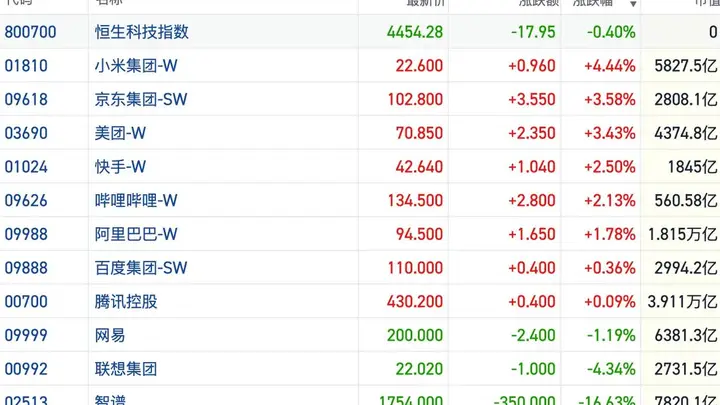Select stock code 09988
This screenshot has height=405, width=720.
click(26, 234)
